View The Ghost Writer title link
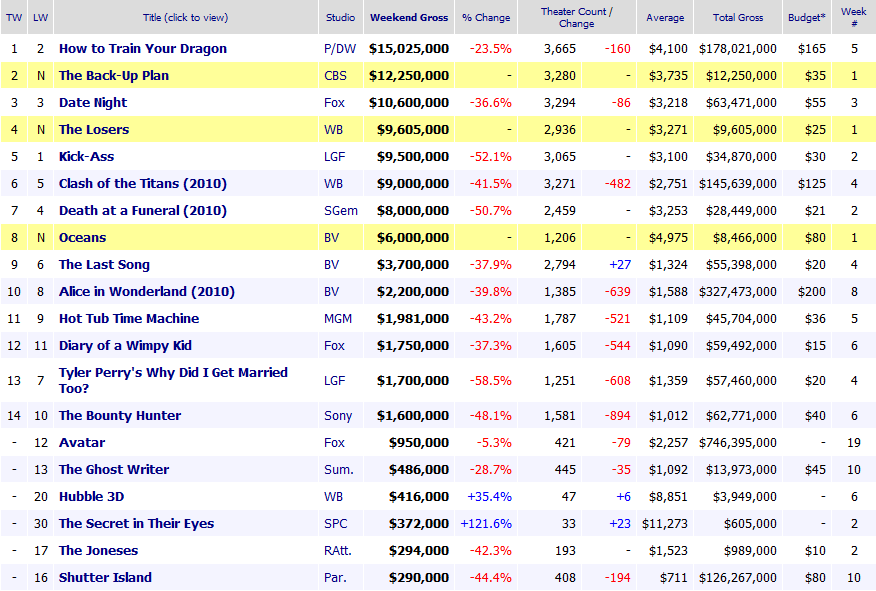This screenshot has width=876, height=591. pos(114,470)
